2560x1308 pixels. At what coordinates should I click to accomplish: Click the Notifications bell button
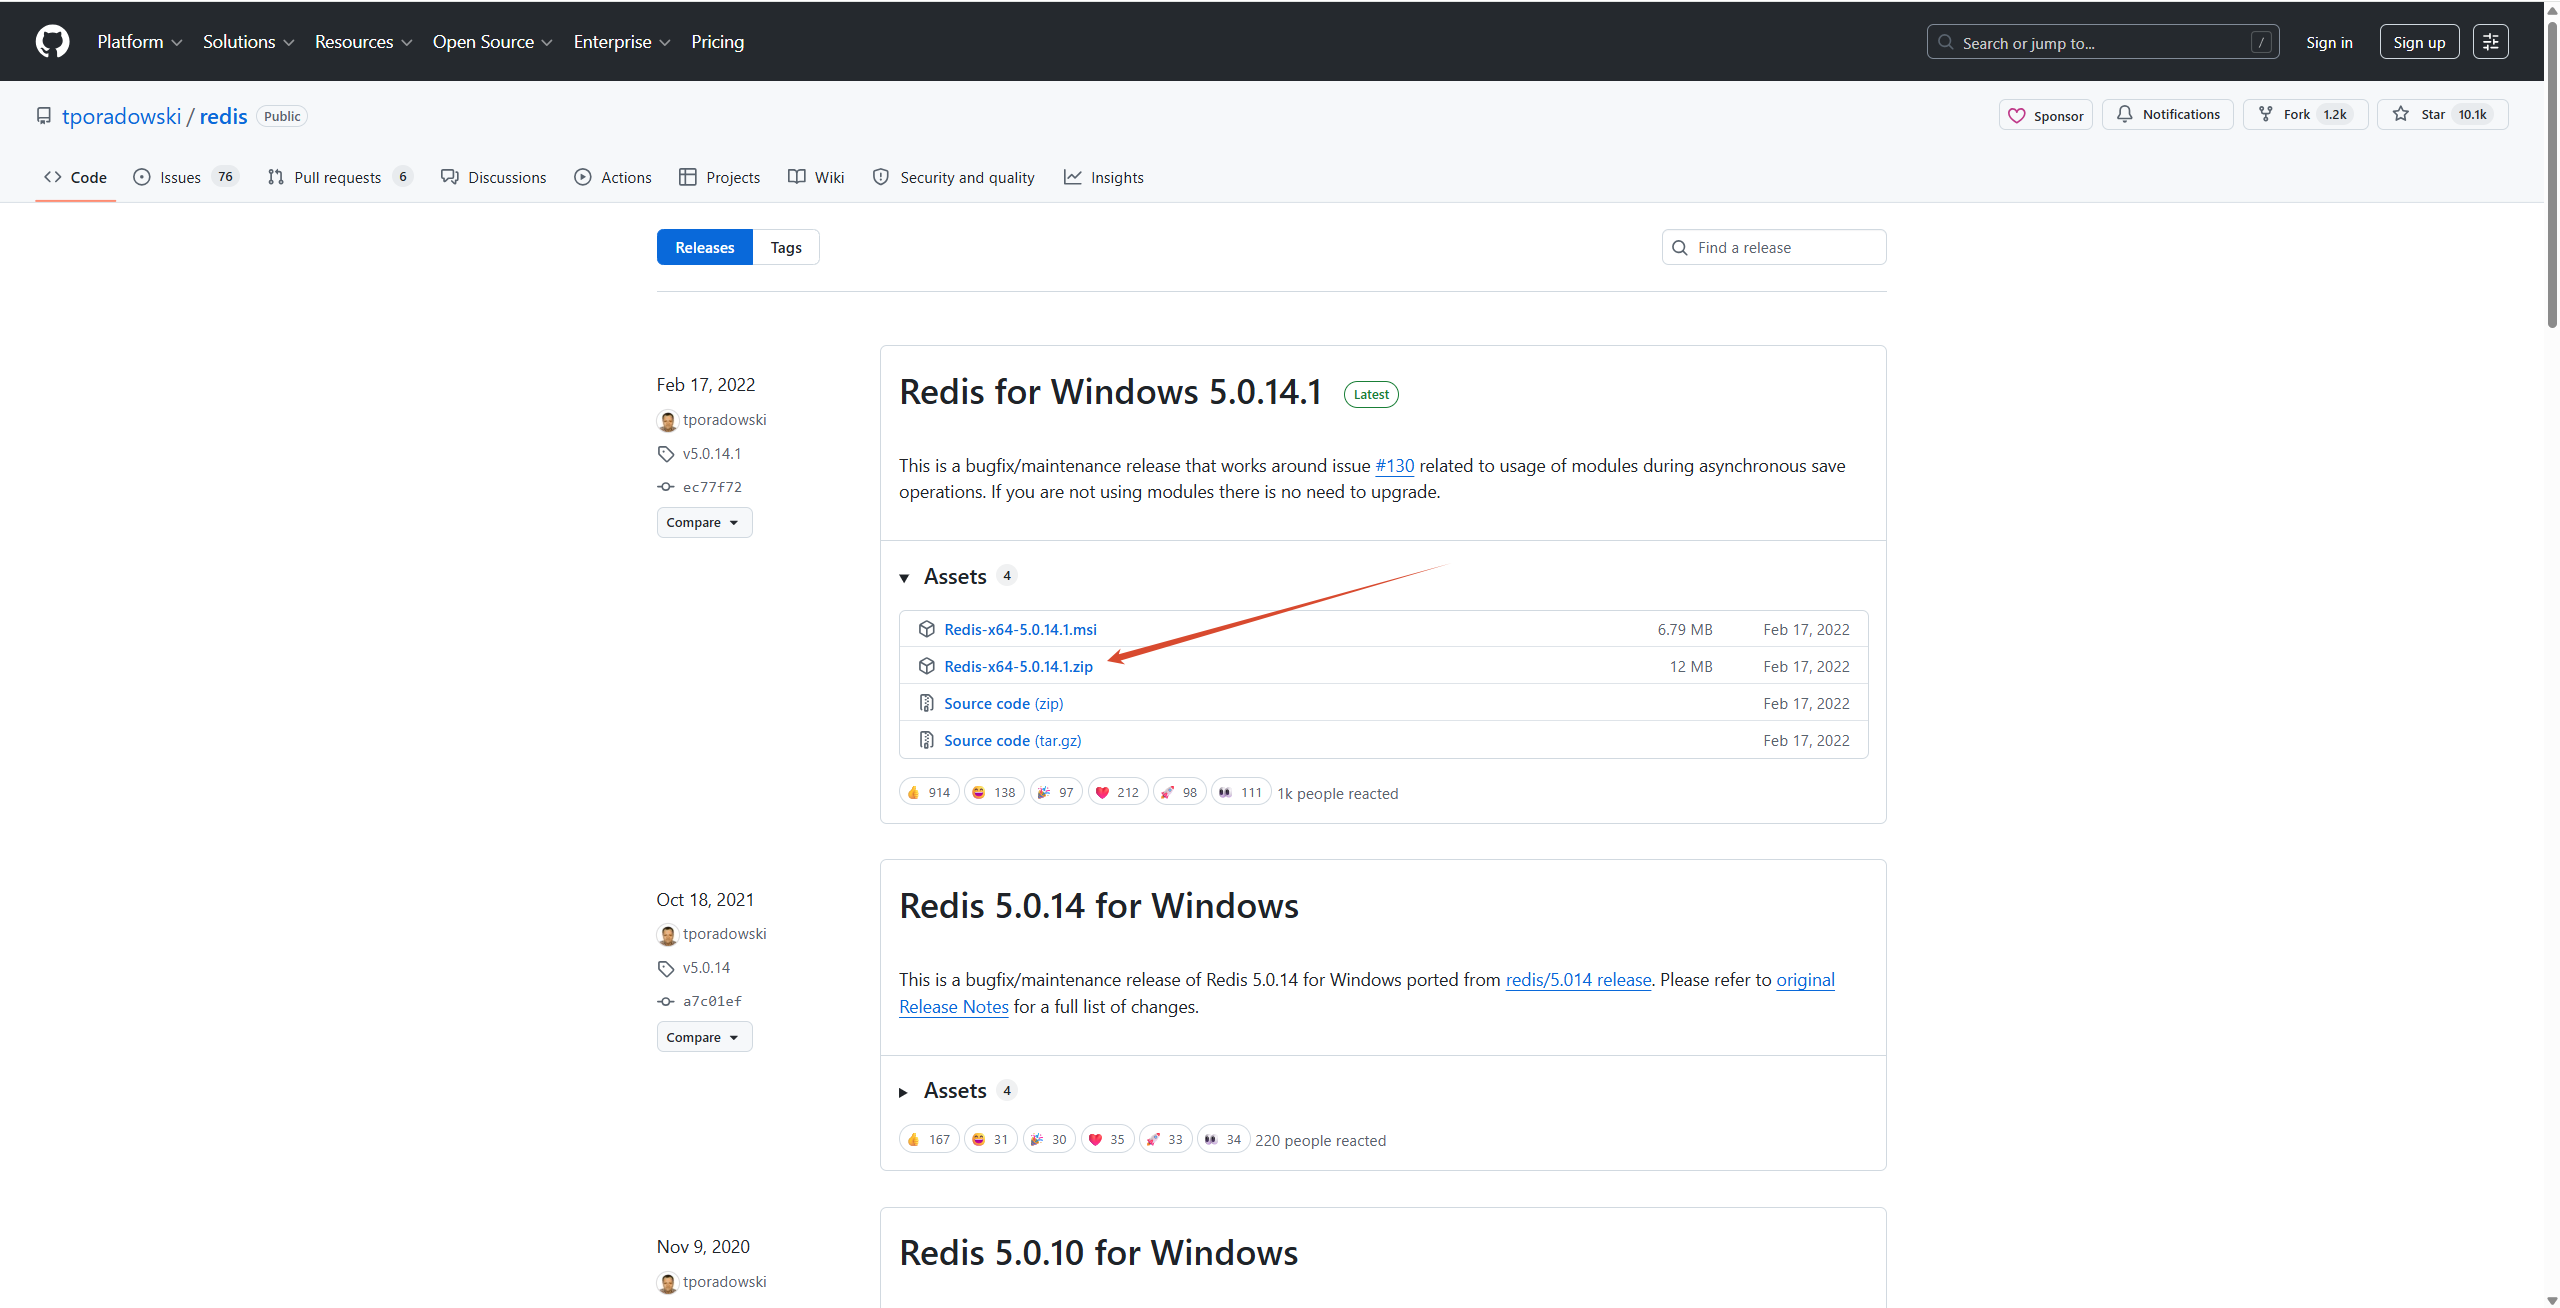2167,115
